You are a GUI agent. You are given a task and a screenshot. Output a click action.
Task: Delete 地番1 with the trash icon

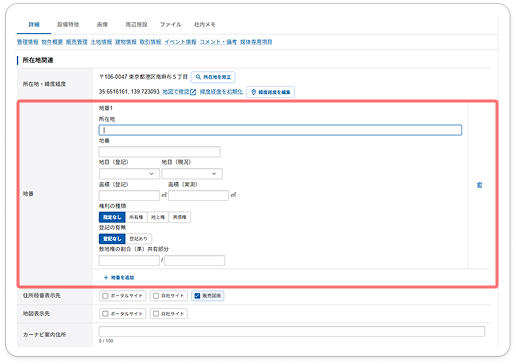point(479,185)
